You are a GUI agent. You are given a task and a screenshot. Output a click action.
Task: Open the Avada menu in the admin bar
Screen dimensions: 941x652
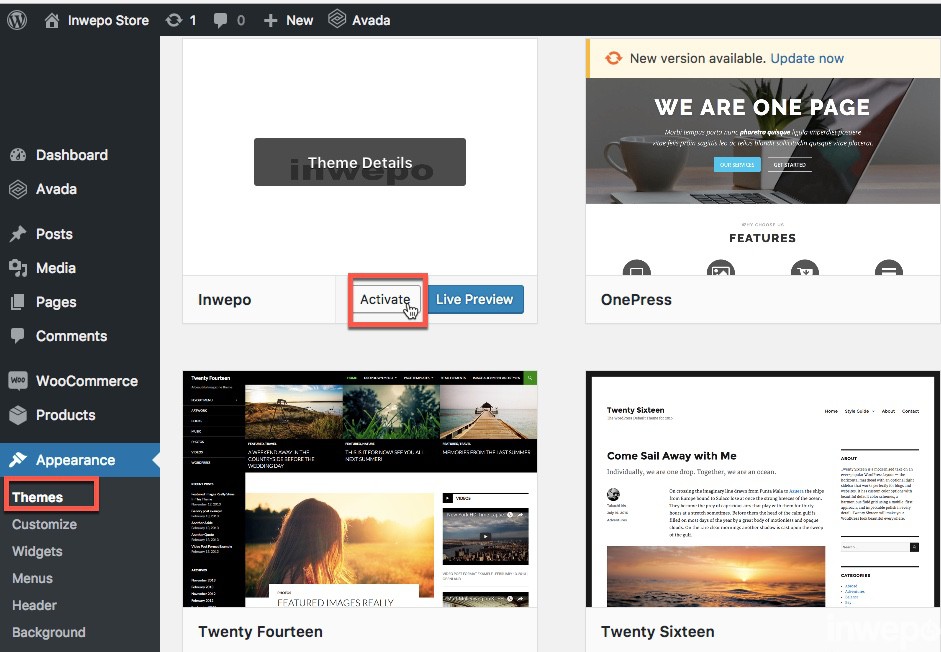pos(358,19)
